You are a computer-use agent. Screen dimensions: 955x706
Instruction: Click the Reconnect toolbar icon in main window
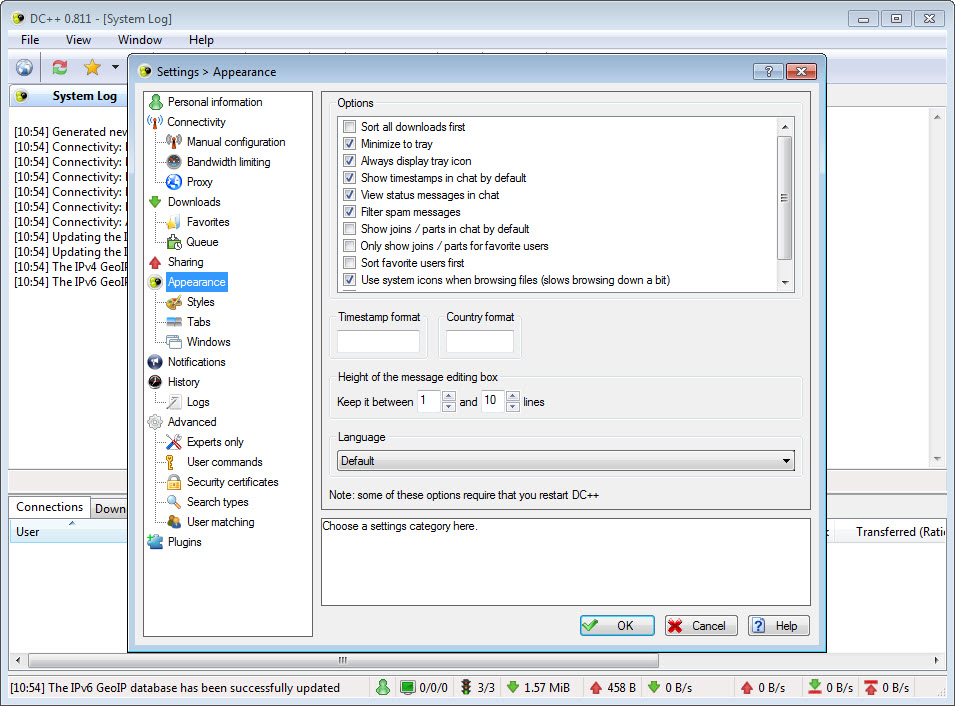point(60,67)
